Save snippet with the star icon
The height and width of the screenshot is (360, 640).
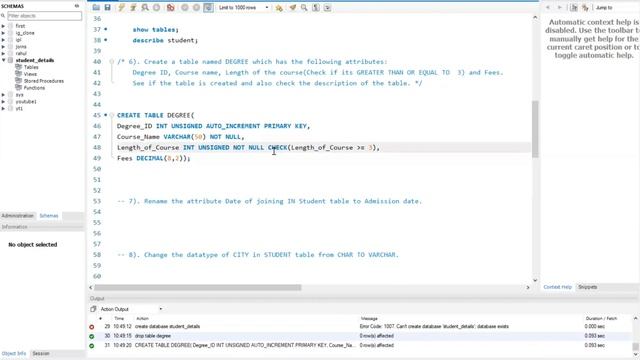[x=279, y=8]
